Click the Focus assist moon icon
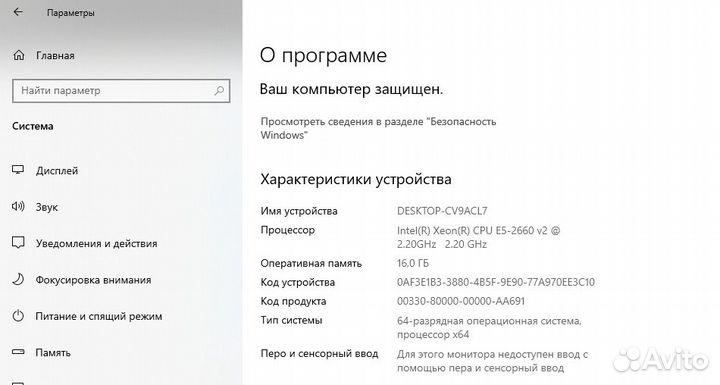This screenshot has height=385, width=720. 18,279
